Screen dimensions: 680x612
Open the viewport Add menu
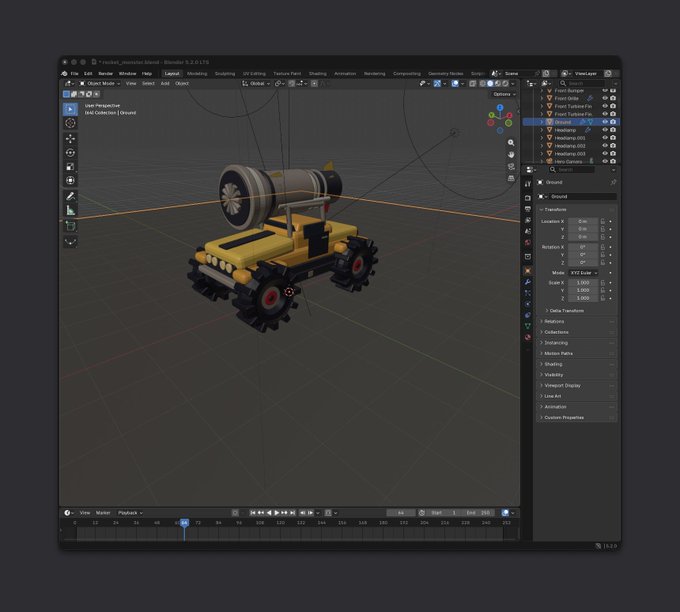tap(165, 83)
